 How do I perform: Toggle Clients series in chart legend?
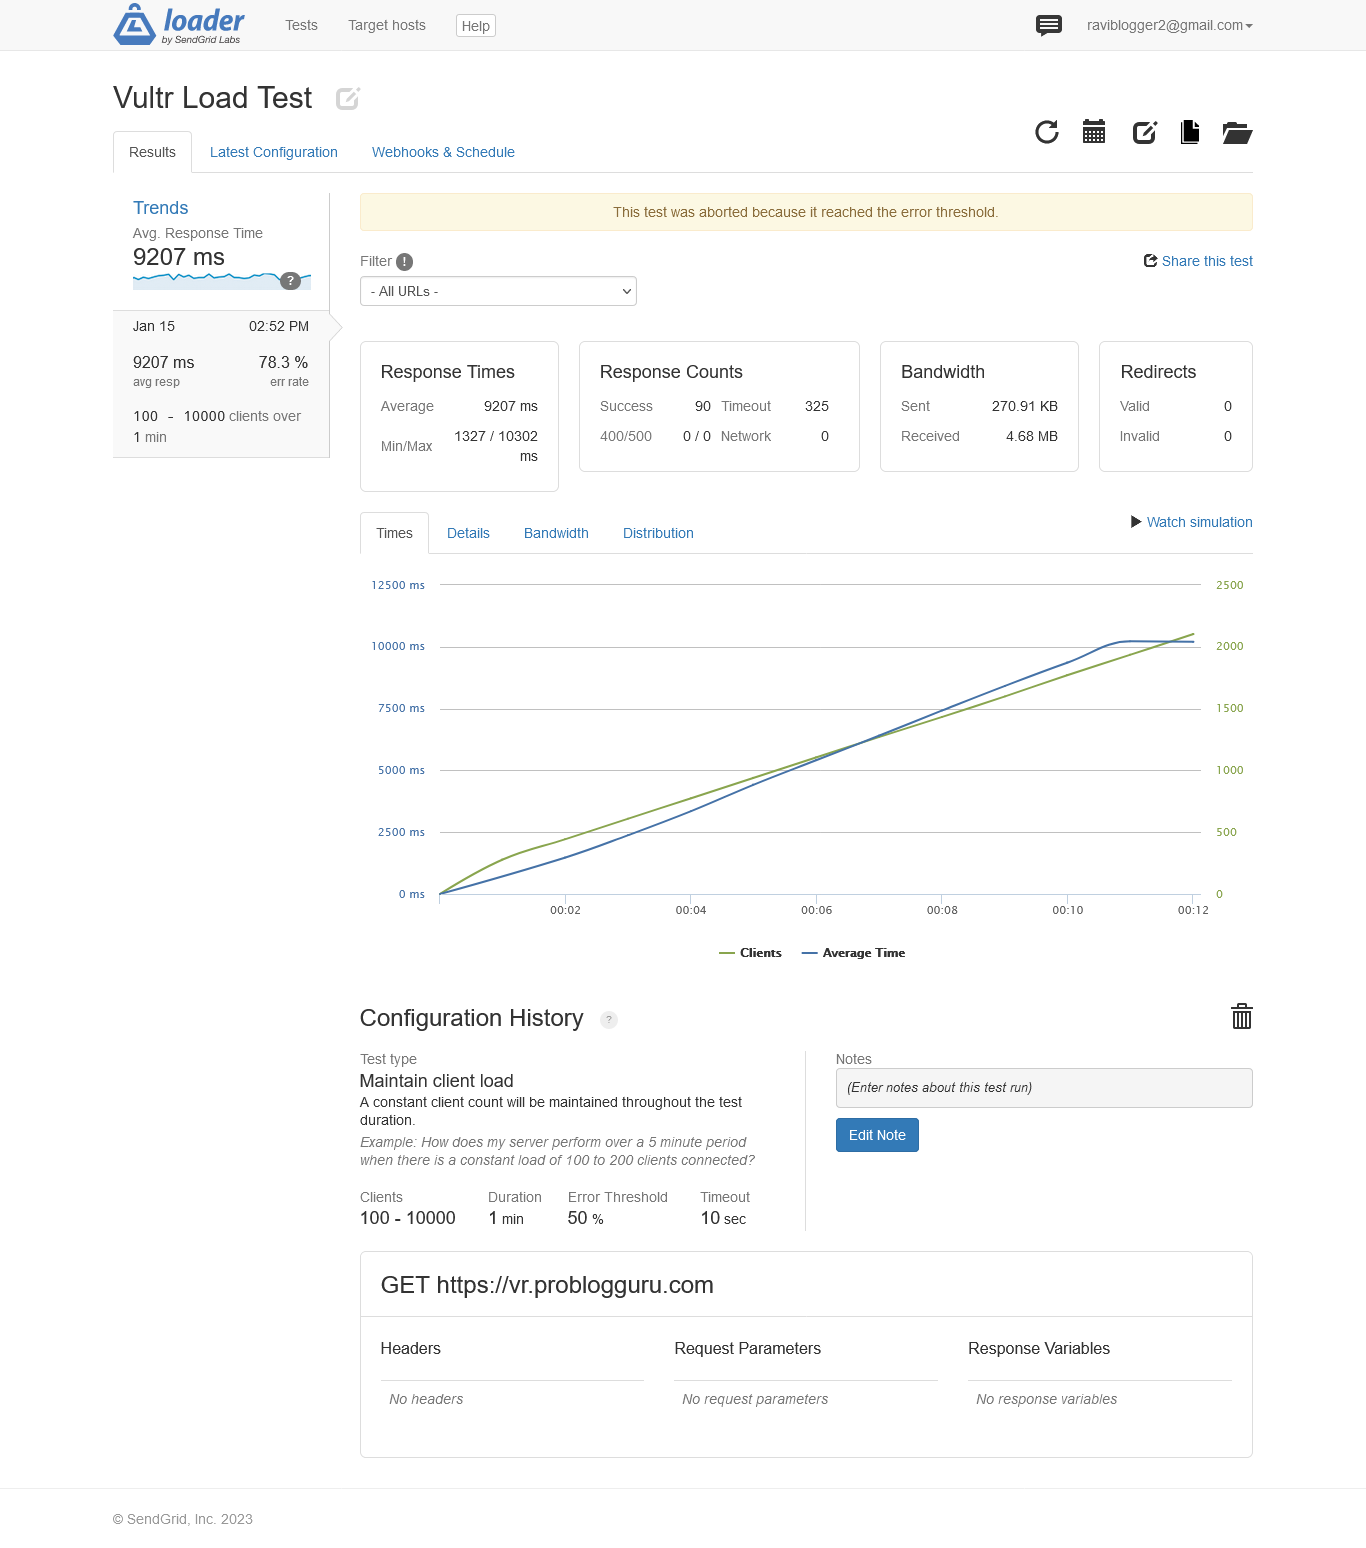point(751,953)
